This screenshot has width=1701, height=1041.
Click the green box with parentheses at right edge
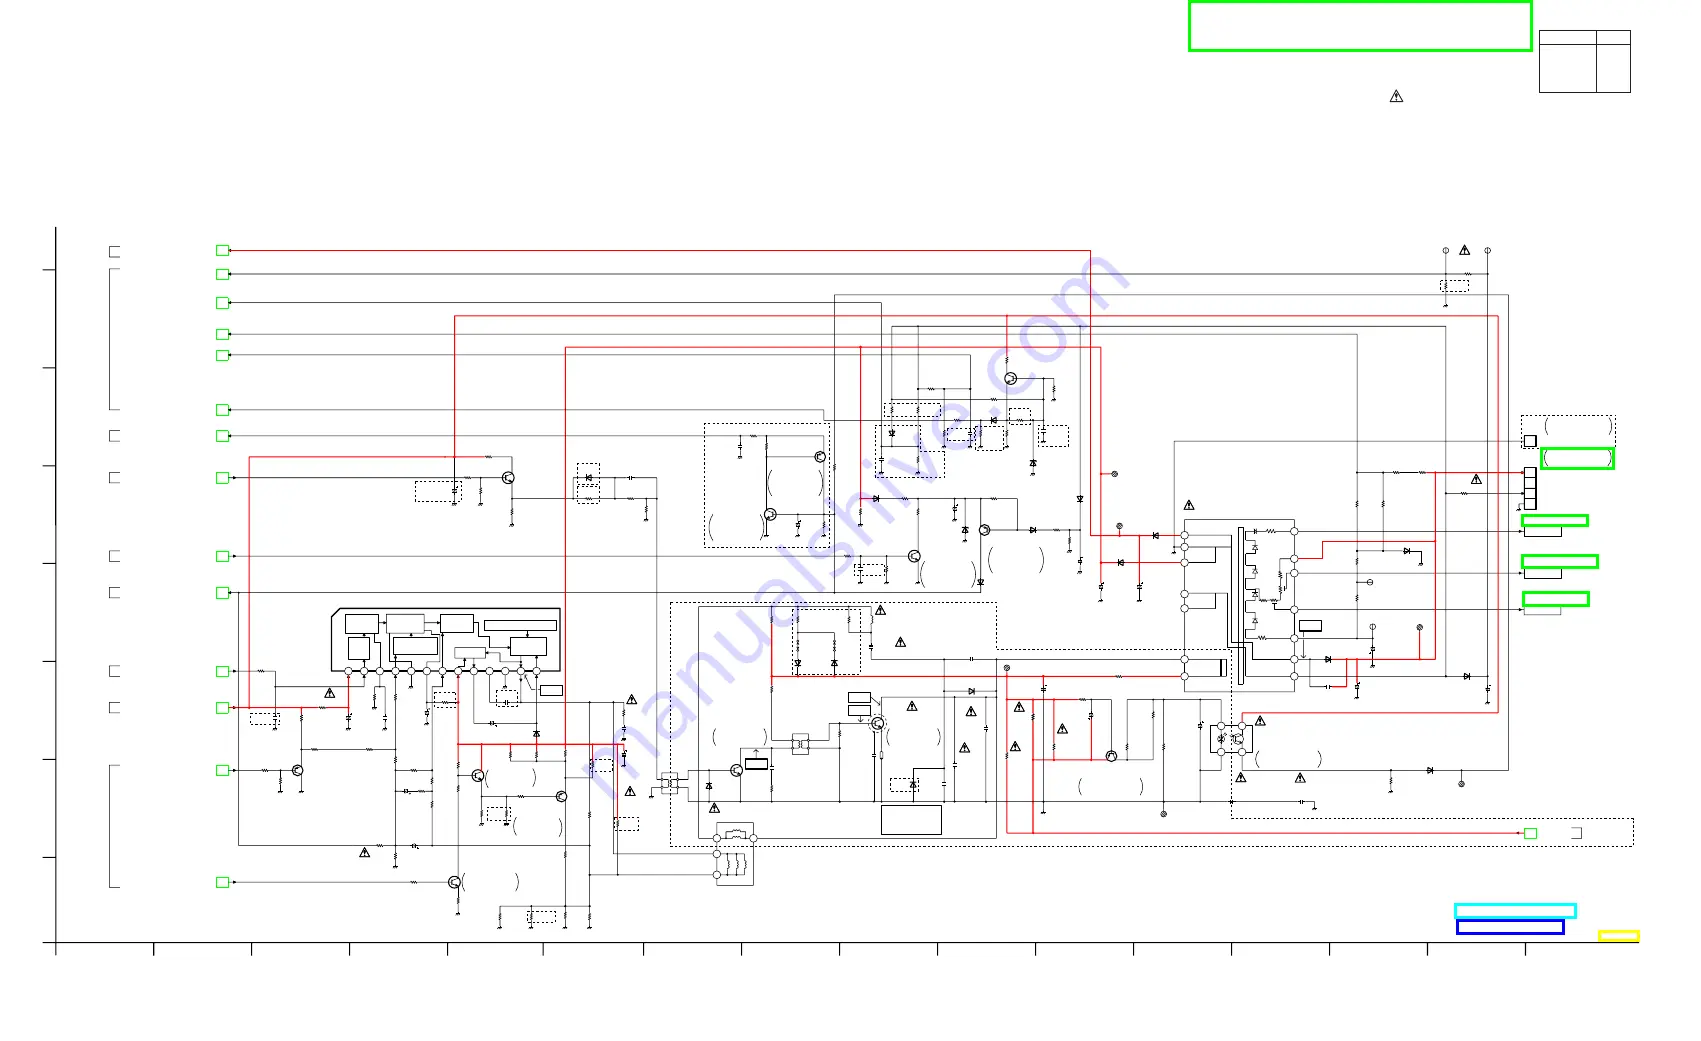pyautogui.click(x=1577, y=458)
